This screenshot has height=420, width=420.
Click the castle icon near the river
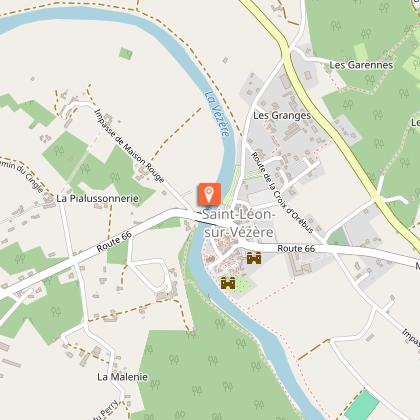point(228,283)
